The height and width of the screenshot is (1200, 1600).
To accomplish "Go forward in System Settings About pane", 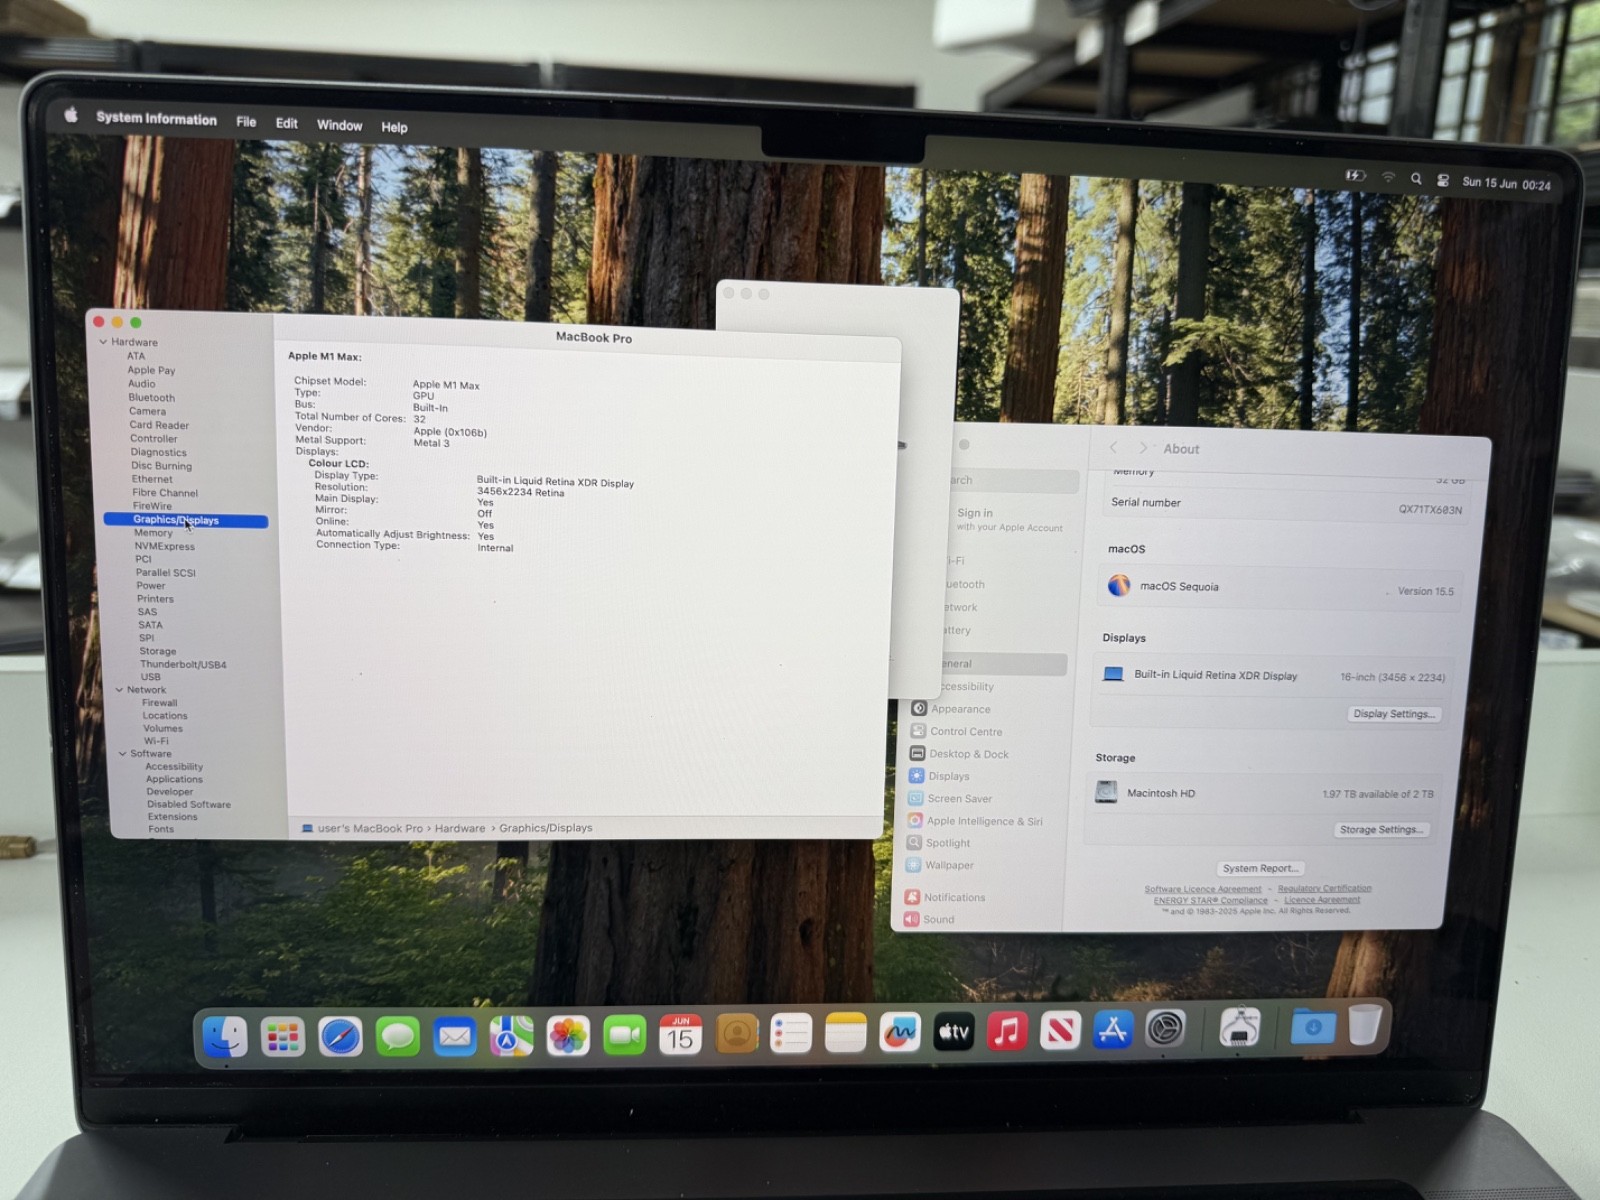I will point(1143,448).
